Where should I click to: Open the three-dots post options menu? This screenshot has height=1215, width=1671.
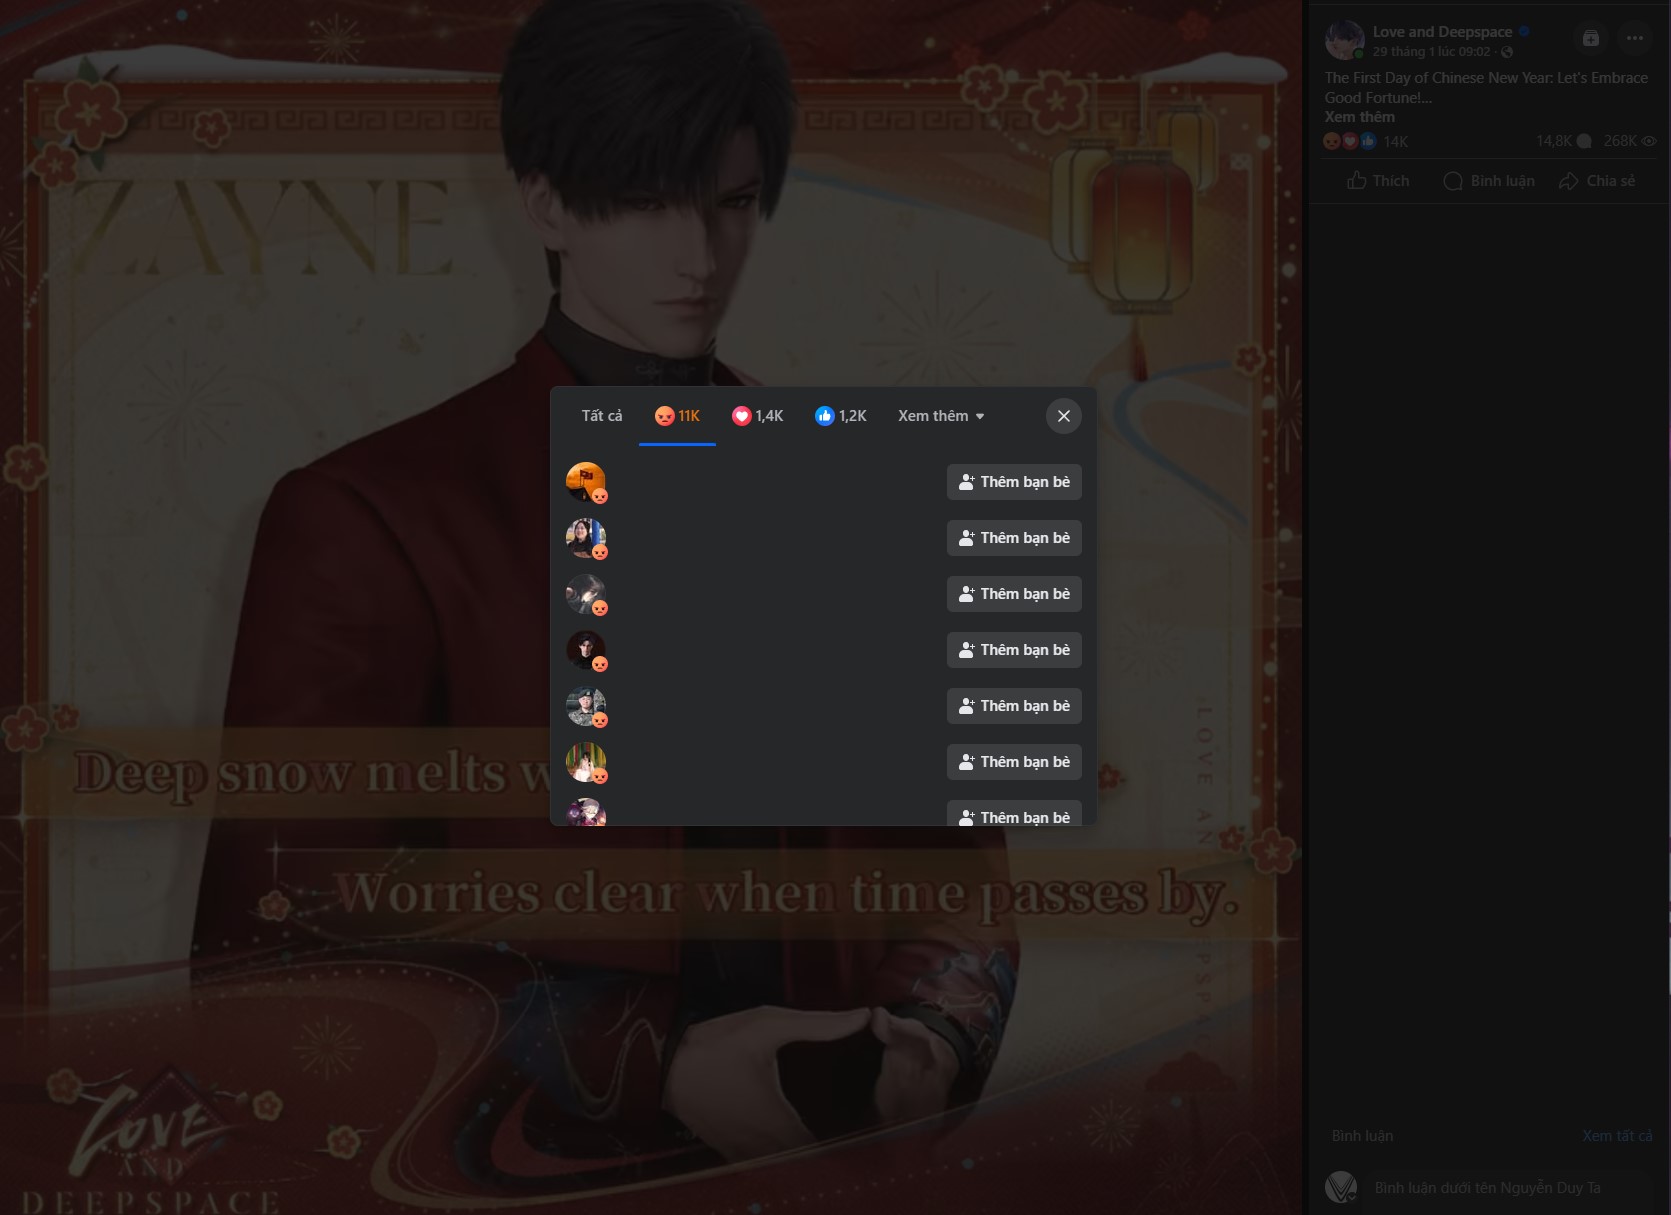pos(1634,38)
